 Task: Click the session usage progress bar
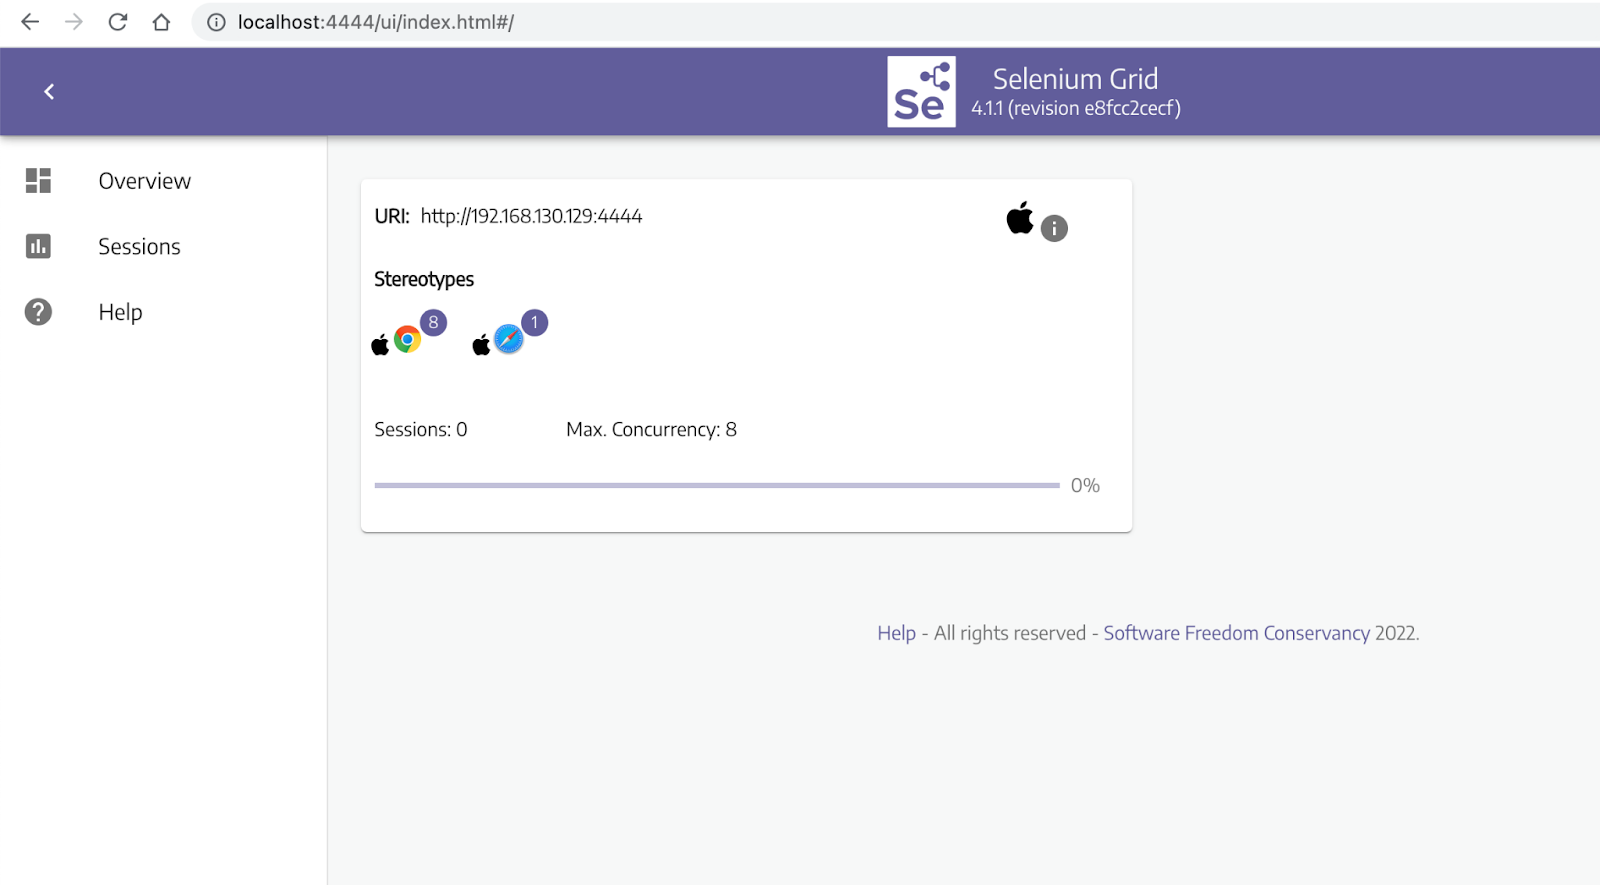tap(716, 485)
